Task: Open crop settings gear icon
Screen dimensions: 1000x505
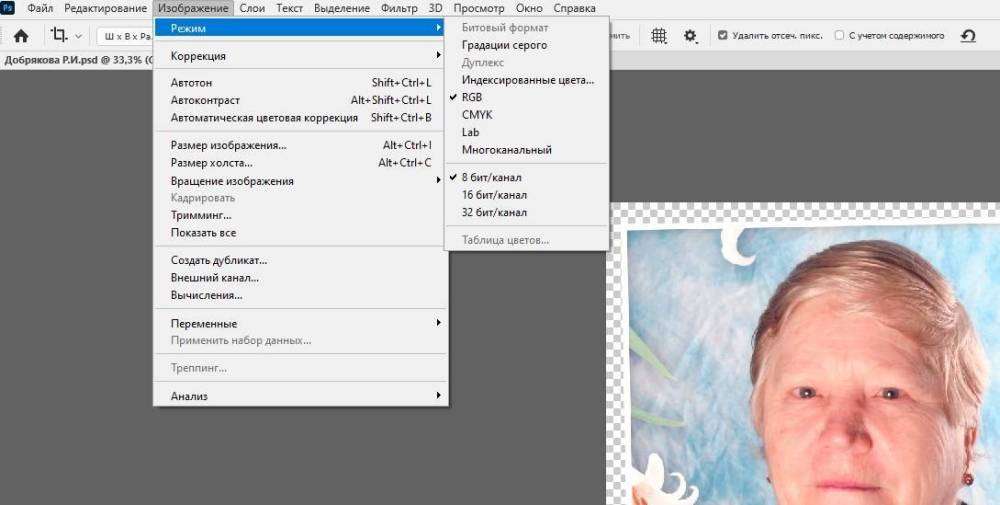Action: 690,36
